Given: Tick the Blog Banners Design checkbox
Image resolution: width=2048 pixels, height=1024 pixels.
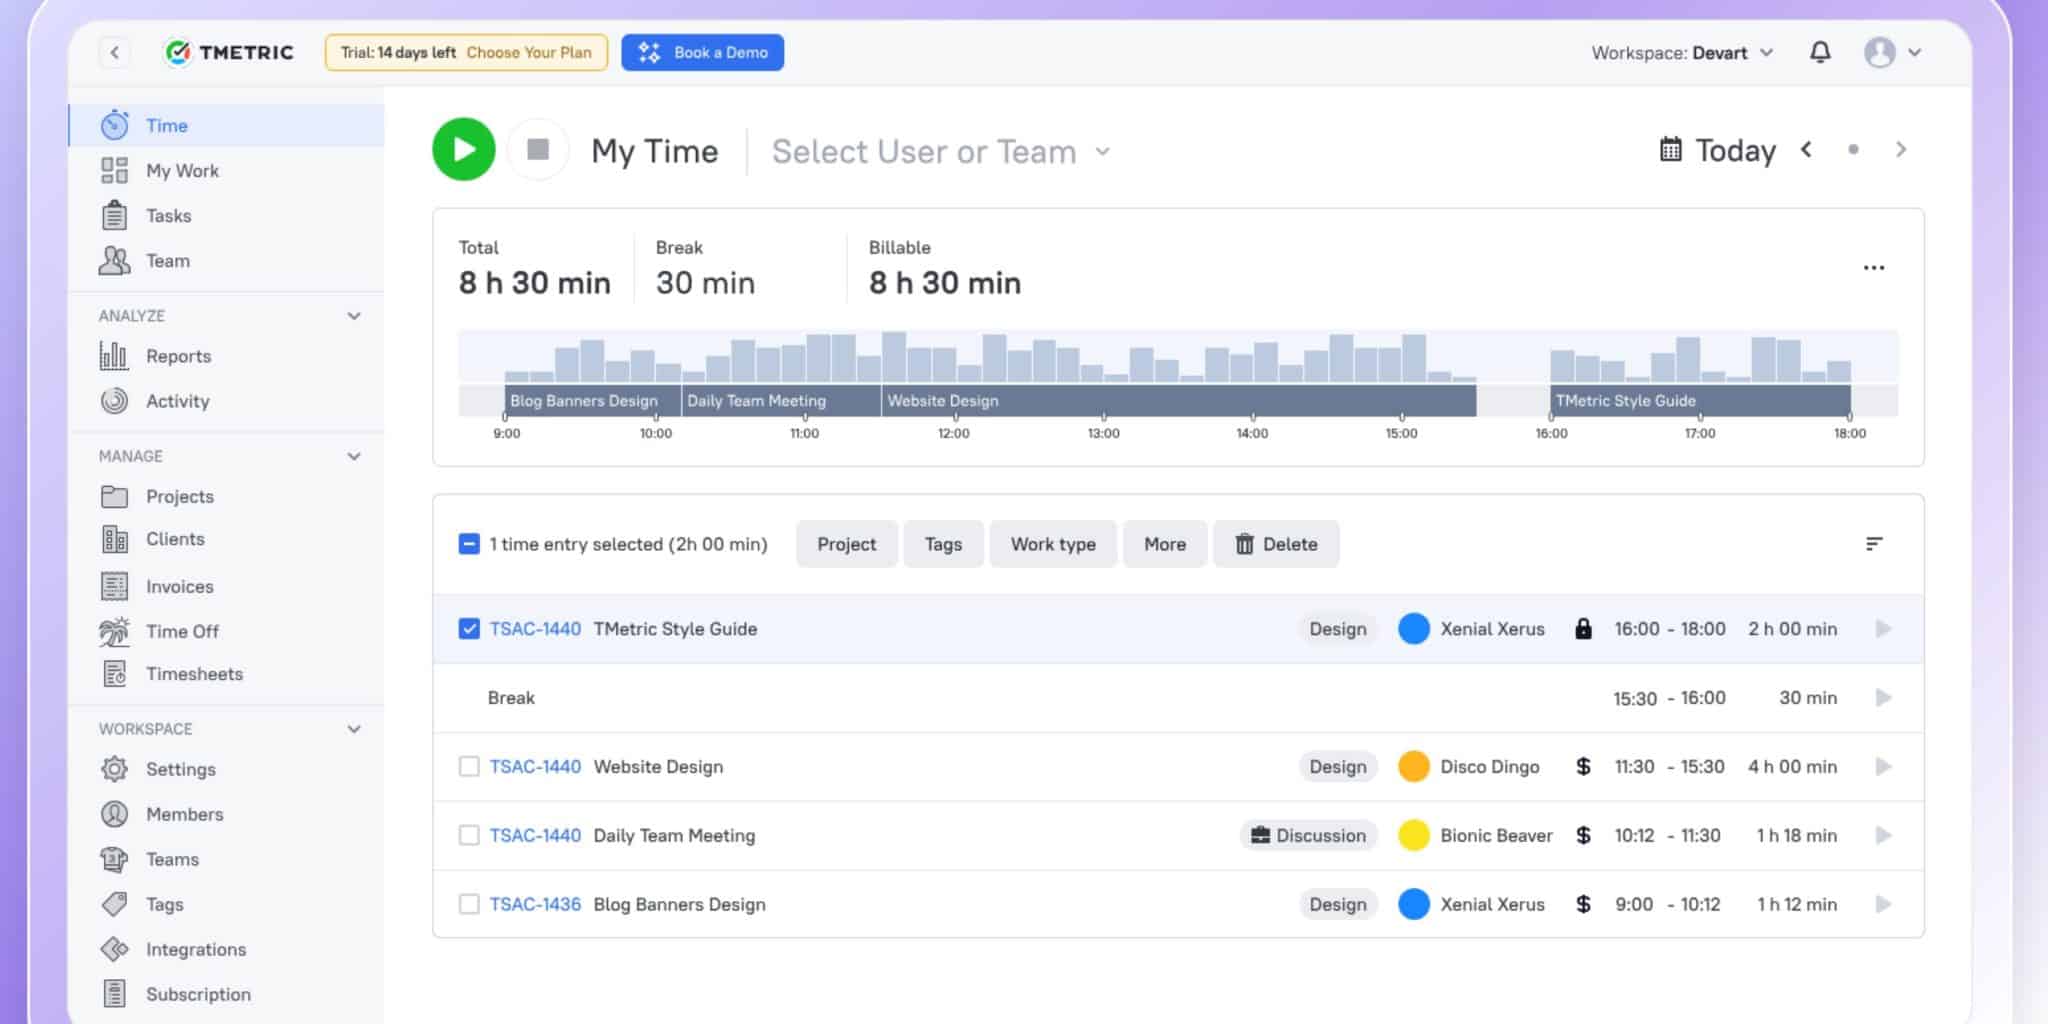Looking at the screenshot, I should tap(469, 904).
